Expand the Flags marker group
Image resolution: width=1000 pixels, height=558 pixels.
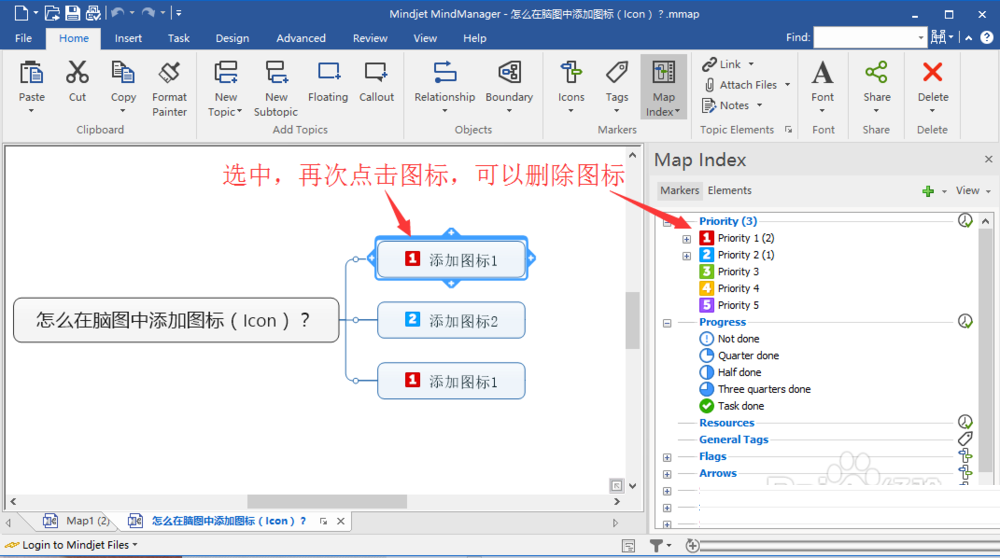point(667,457)
